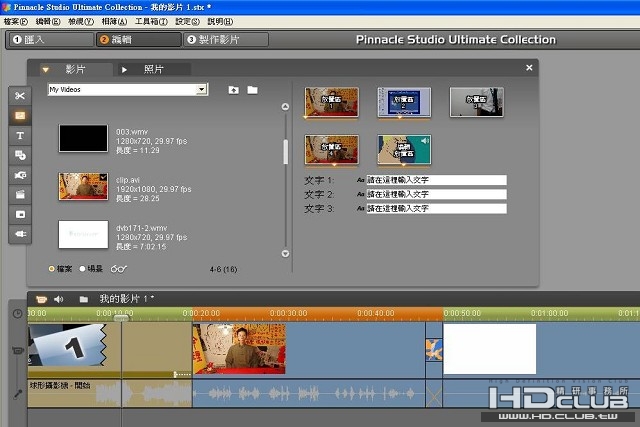Select the 場景 (Scenes) radio button
Image resolution: width=640 pixels, height=427 pixels.
82,269
